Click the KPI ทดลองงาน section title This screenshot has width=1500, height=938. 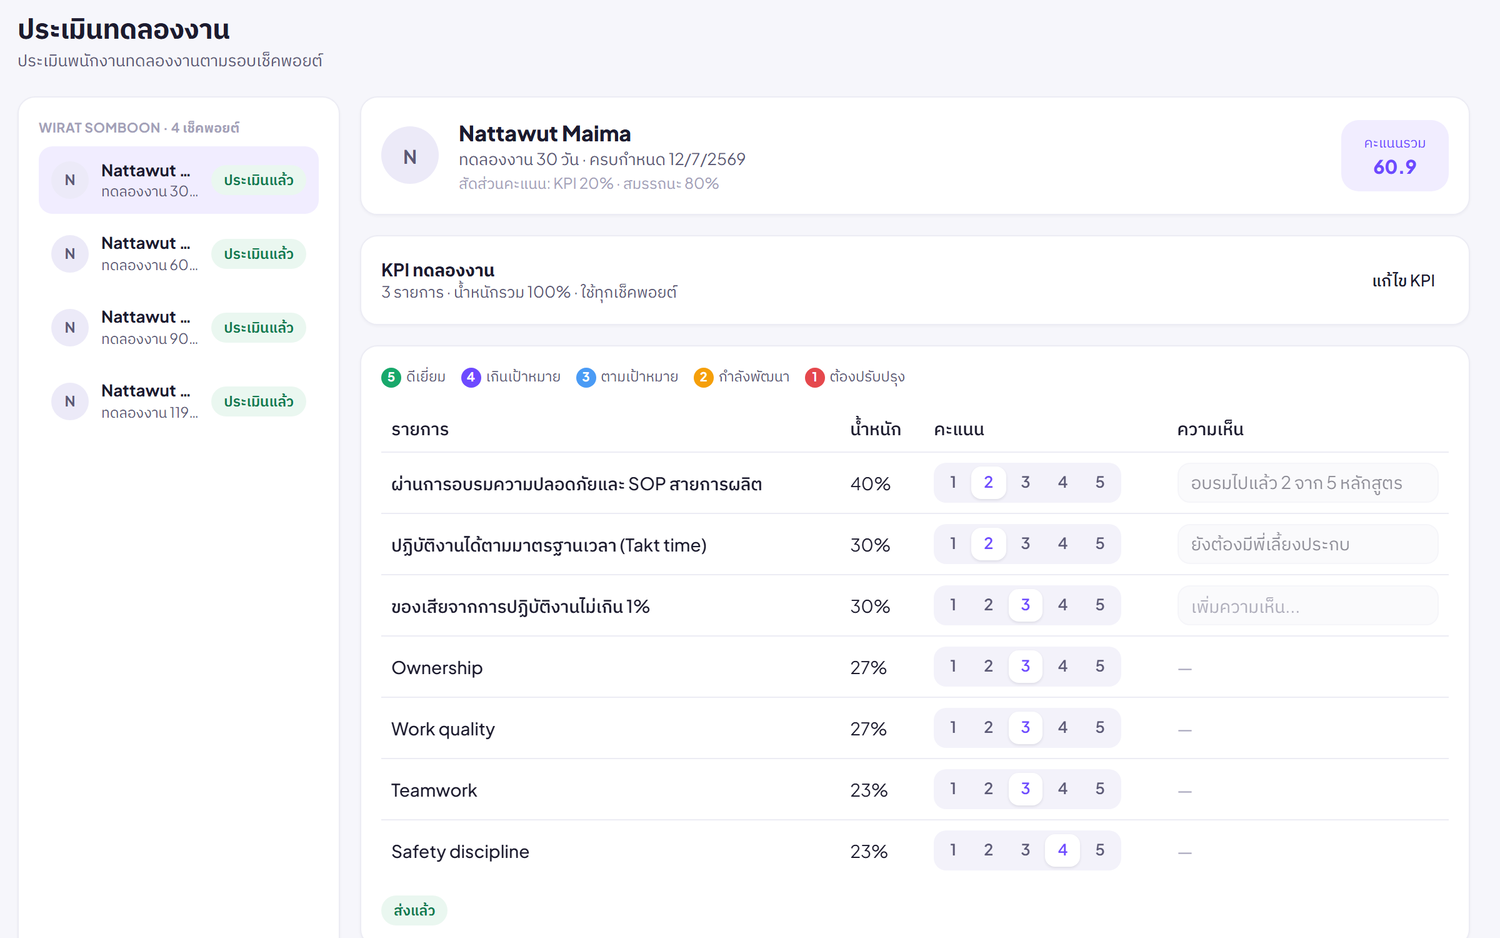tap(438, 270)
